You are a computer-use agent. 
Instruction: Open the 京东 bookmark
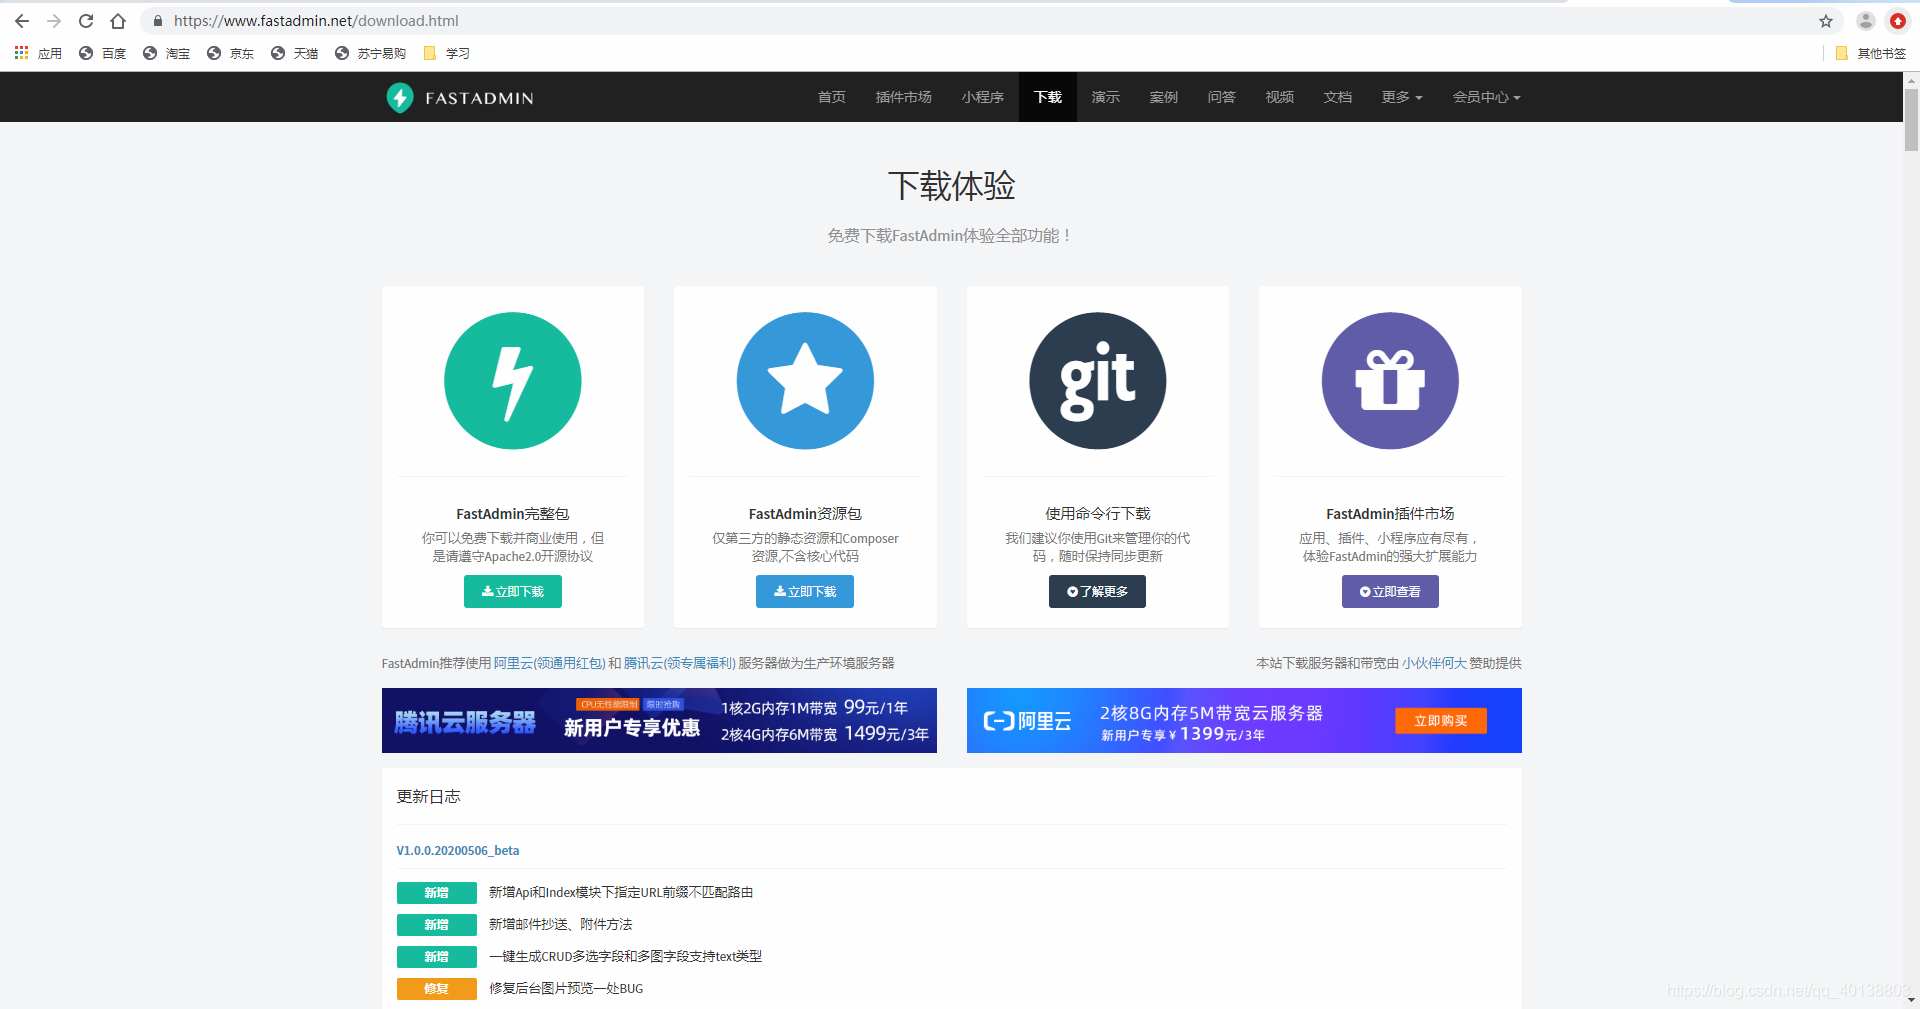[x=231, y=53]
